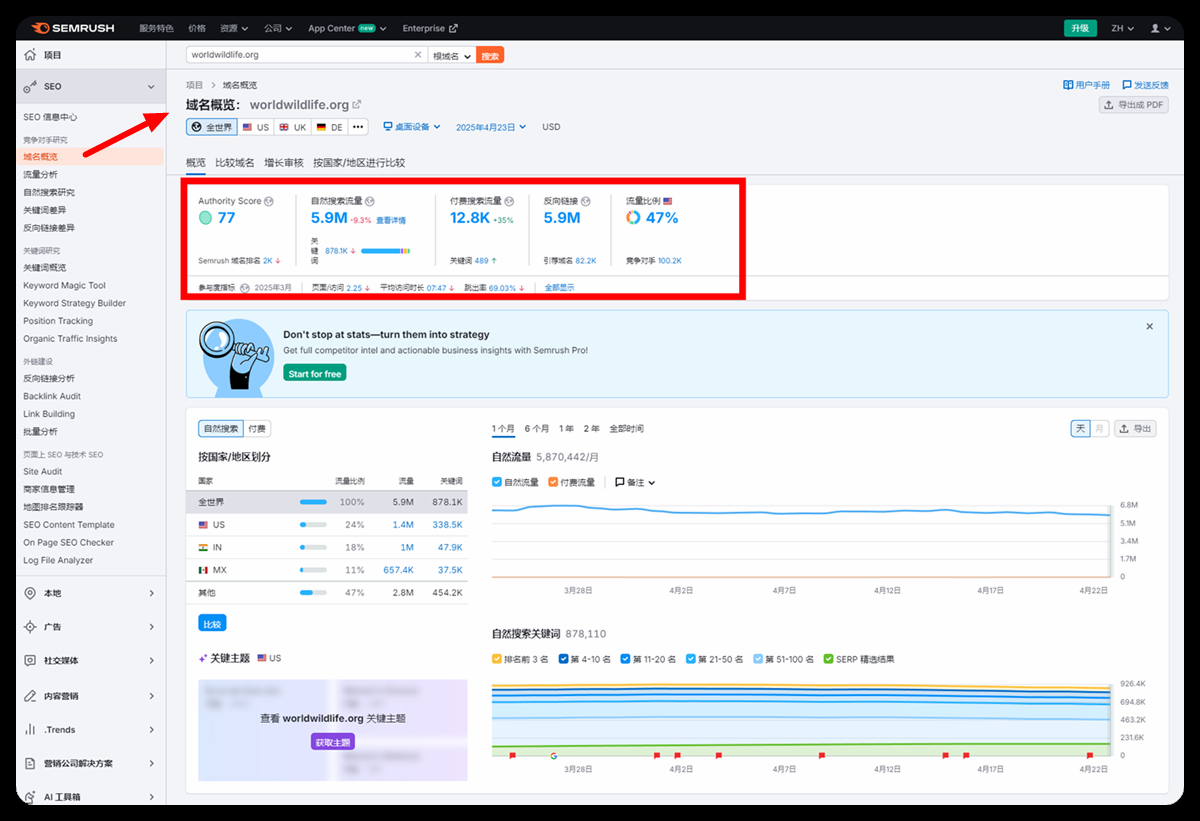The height and width of the screenshot is (821, 1200).
Task: Click info icon next to 参与度指标
Action: click(245, 287)
